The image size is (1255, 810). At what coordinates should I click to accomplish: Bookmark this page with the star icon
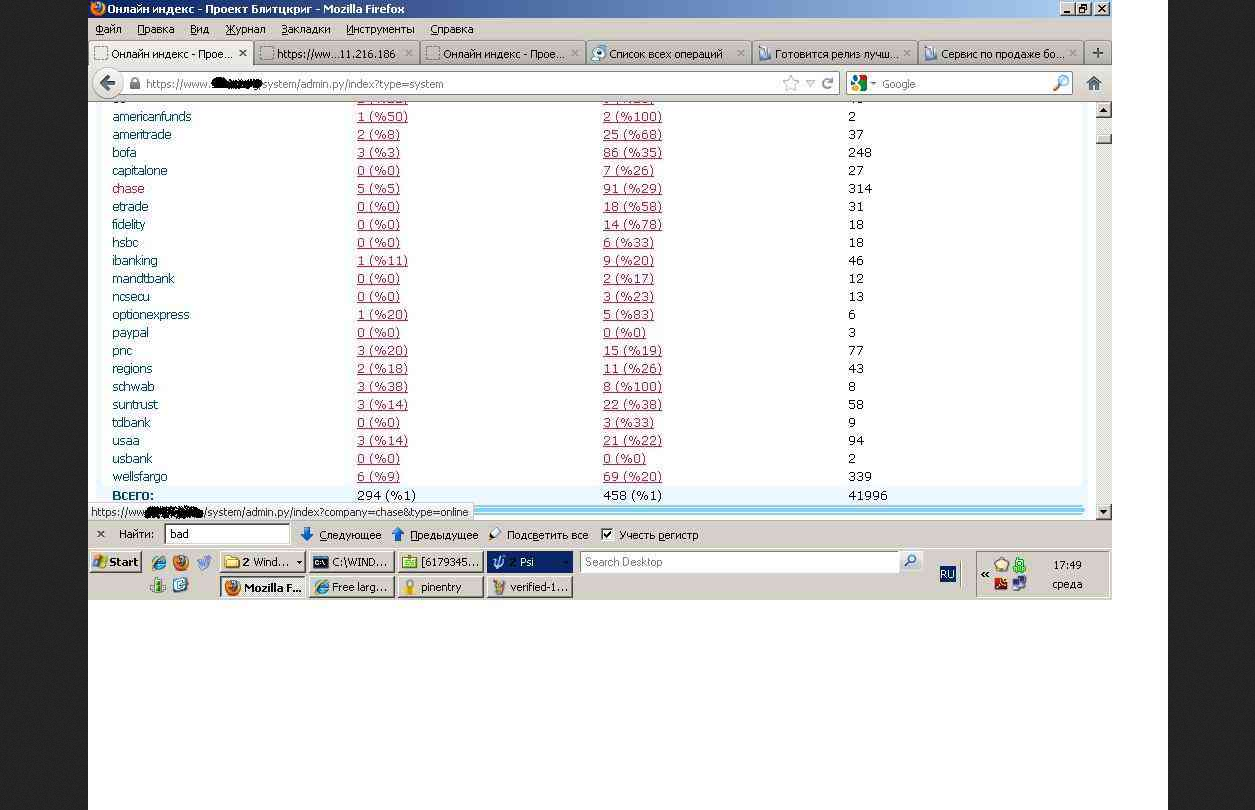(791, 84)
